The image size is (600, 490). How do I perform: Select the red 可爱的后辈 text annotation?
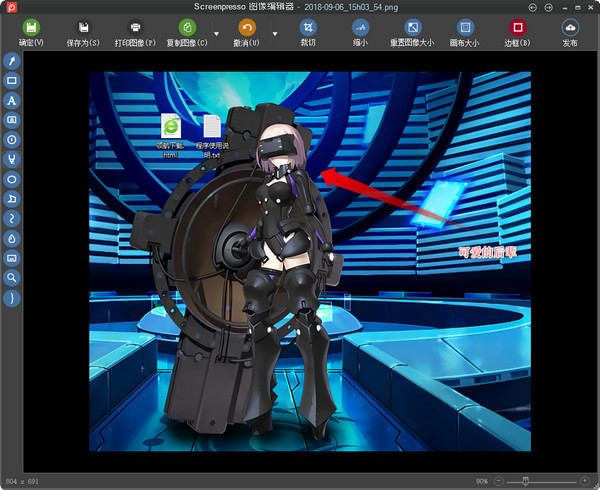488,252
